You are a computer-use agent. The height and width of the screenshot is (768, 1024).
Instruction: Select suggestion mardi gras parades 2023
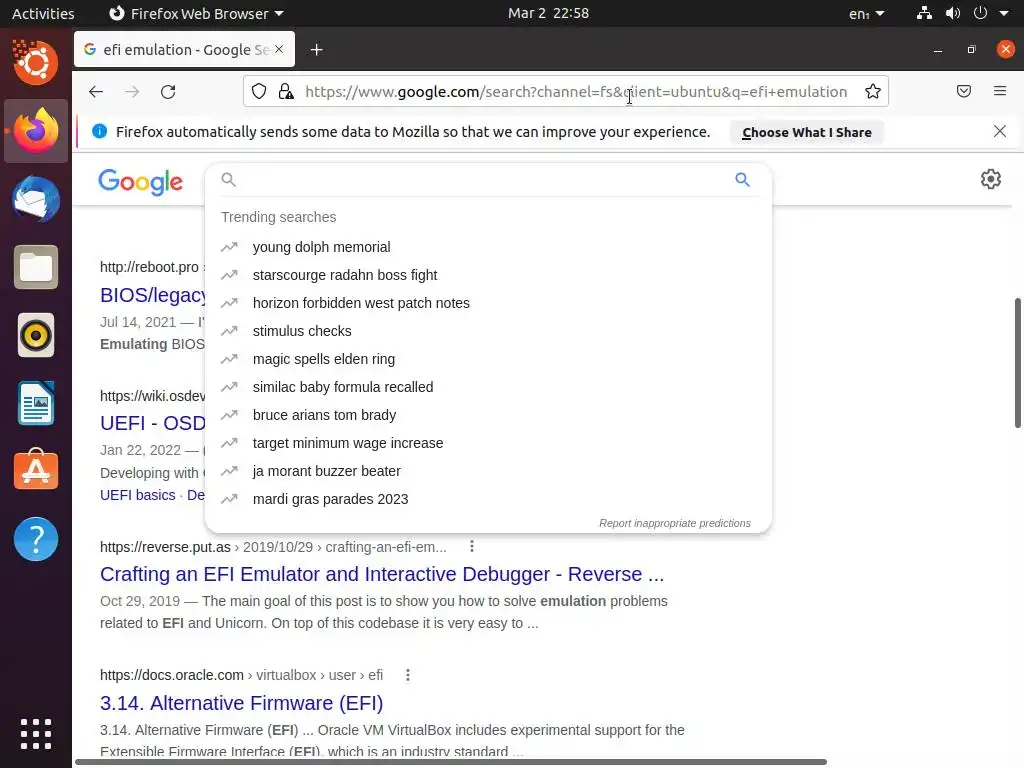pos(488,500)
